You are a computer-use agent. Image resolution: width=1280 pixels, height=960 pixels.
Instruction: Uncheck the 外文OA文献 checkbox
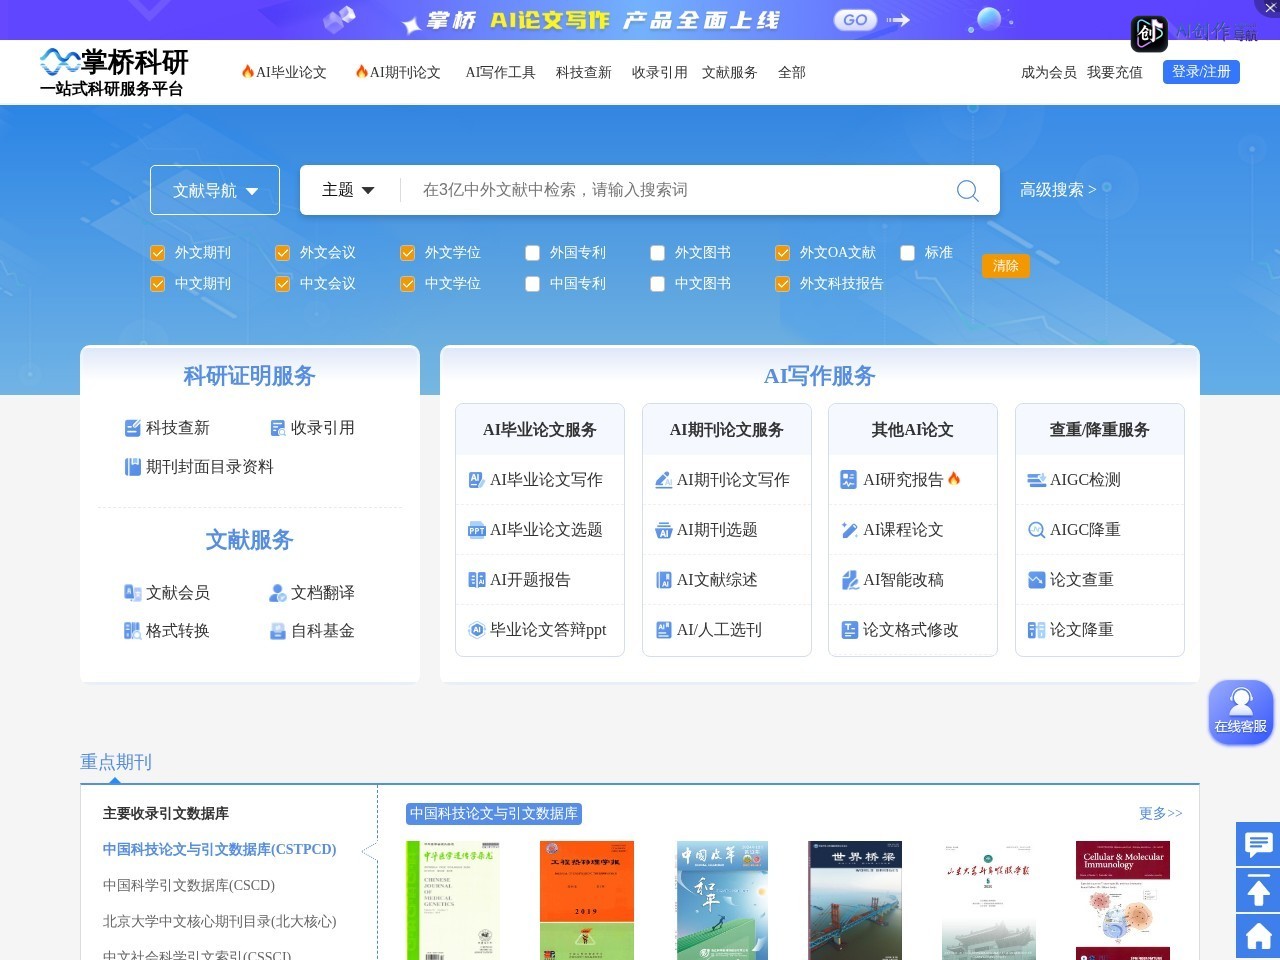(x=782, y=253)
